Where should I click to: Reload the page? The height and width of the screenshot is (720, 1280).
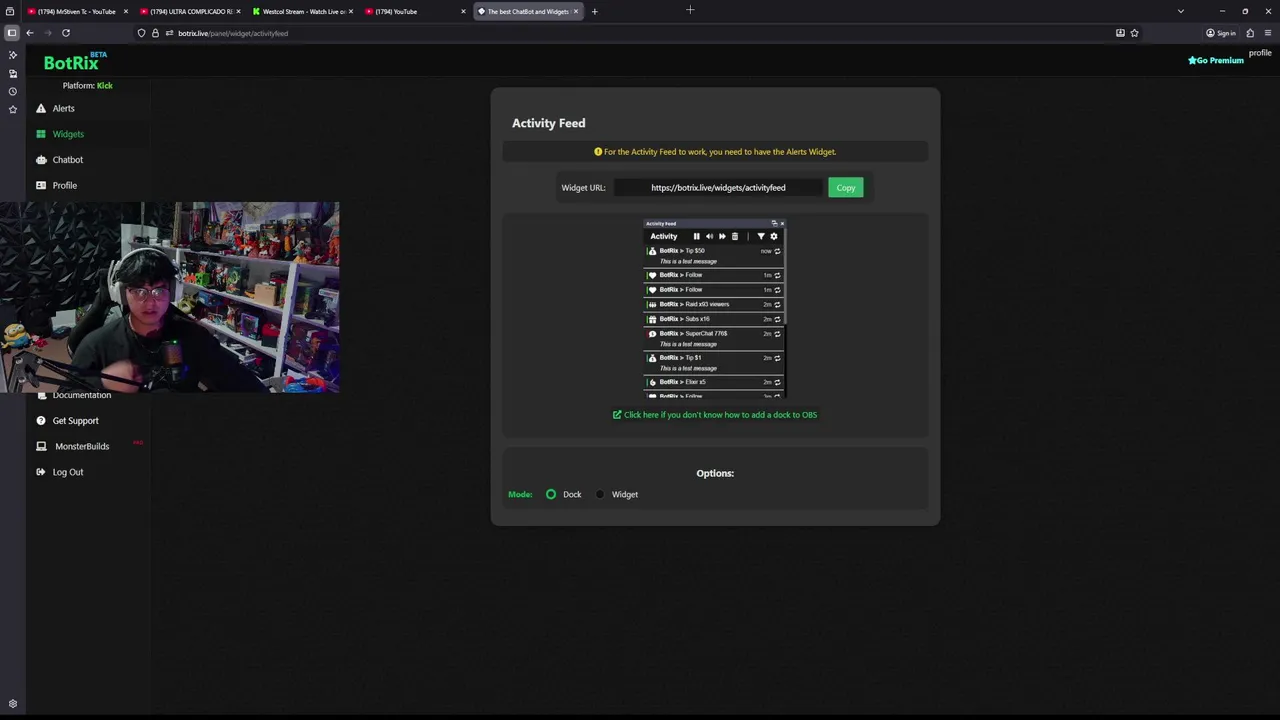coord(66,33)
